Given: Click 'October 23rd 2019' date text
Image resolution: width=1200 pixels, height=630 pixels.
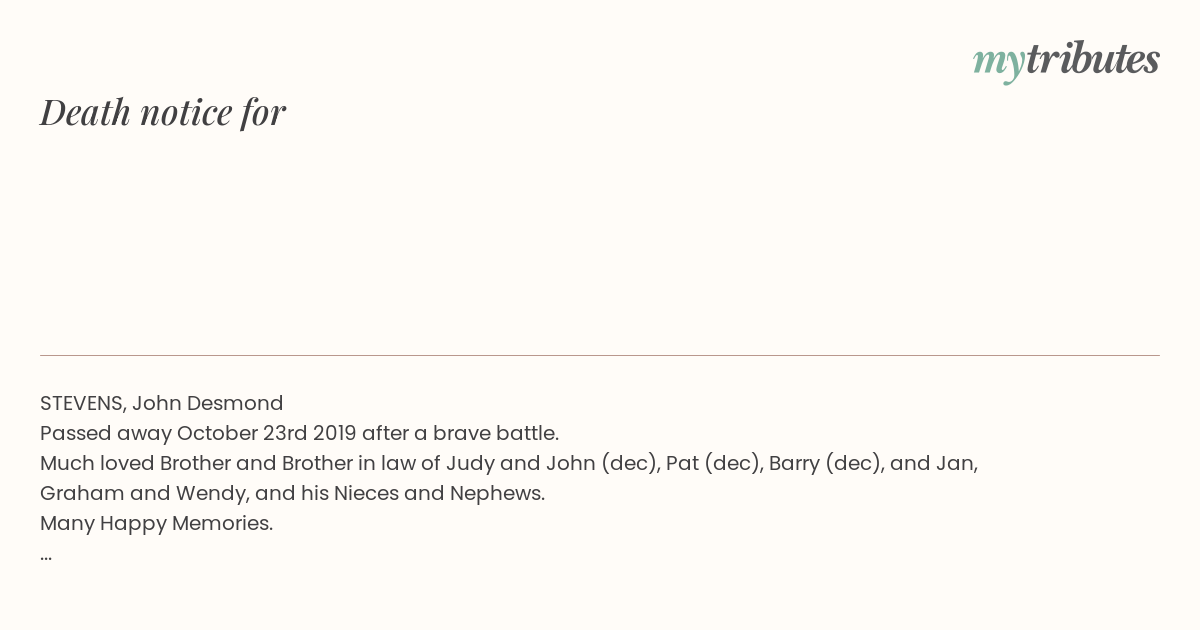Looking at the screenshot, I should (266, 433).
